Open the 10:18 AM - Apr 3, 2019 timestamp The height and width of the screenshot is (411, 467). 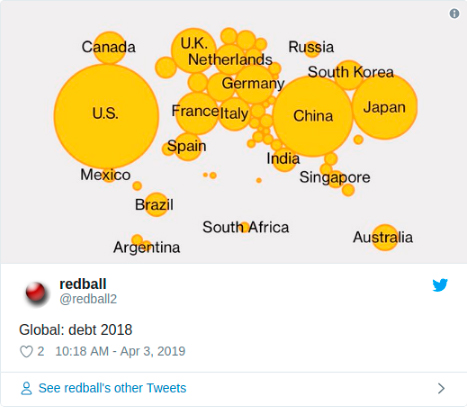(x=120, y=351)
